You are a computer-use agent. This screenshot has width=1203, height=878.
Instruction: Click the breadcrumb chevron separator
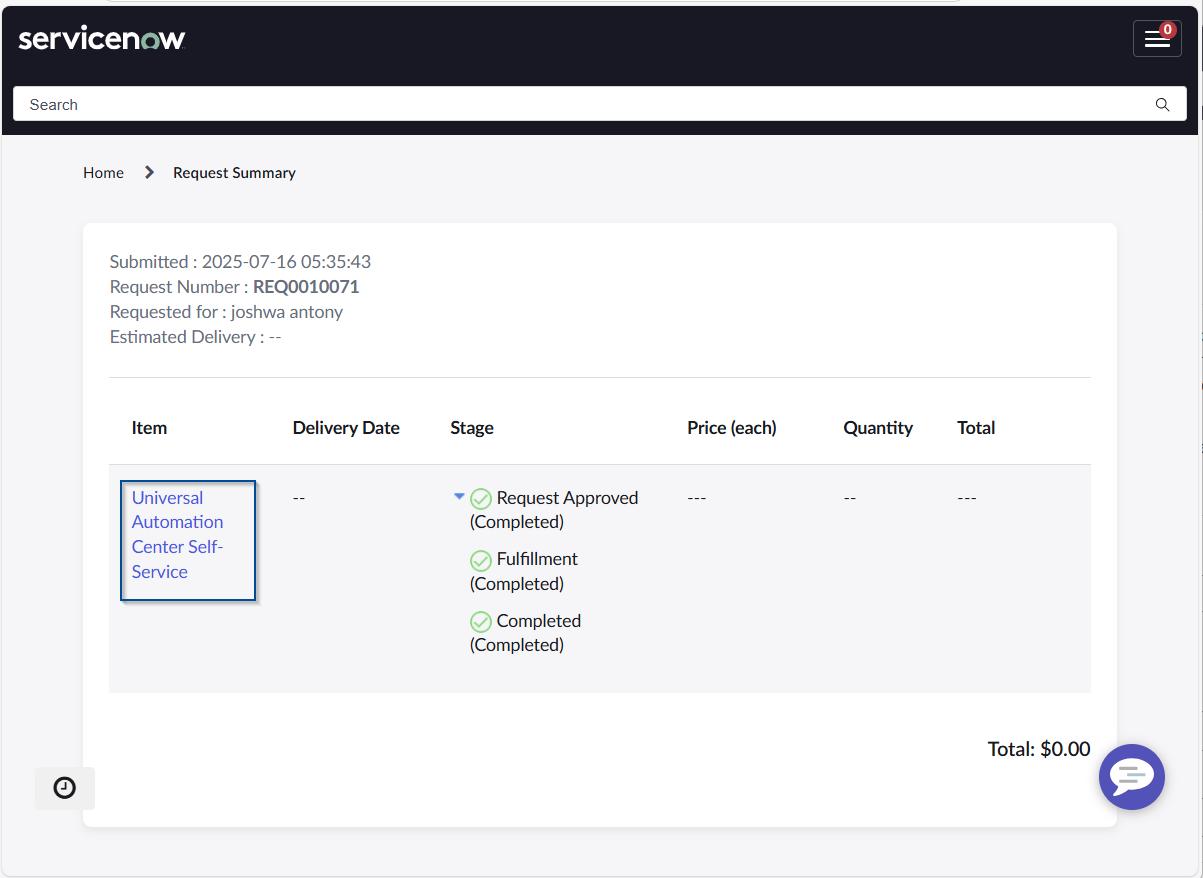[150, 172]
